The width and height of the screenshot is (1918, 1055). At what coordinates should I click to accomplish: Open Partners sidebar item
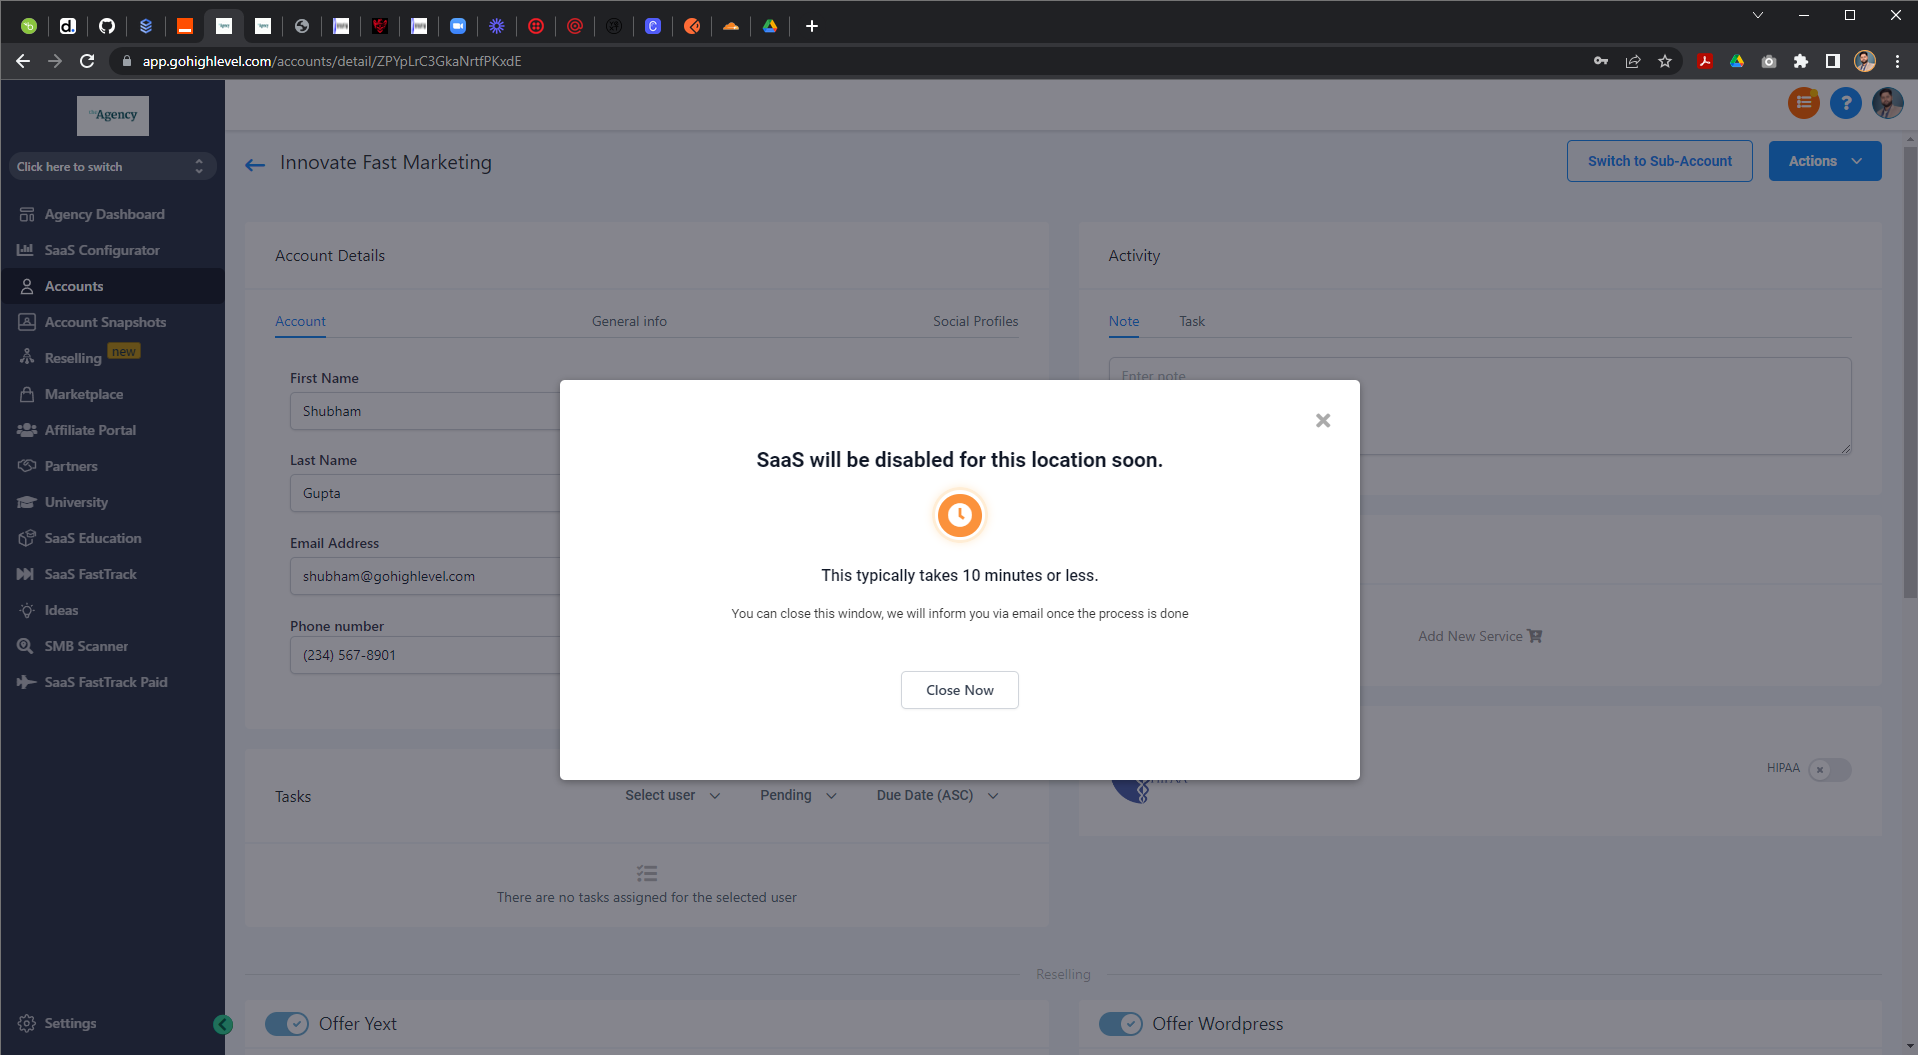[x=70, y=466]
